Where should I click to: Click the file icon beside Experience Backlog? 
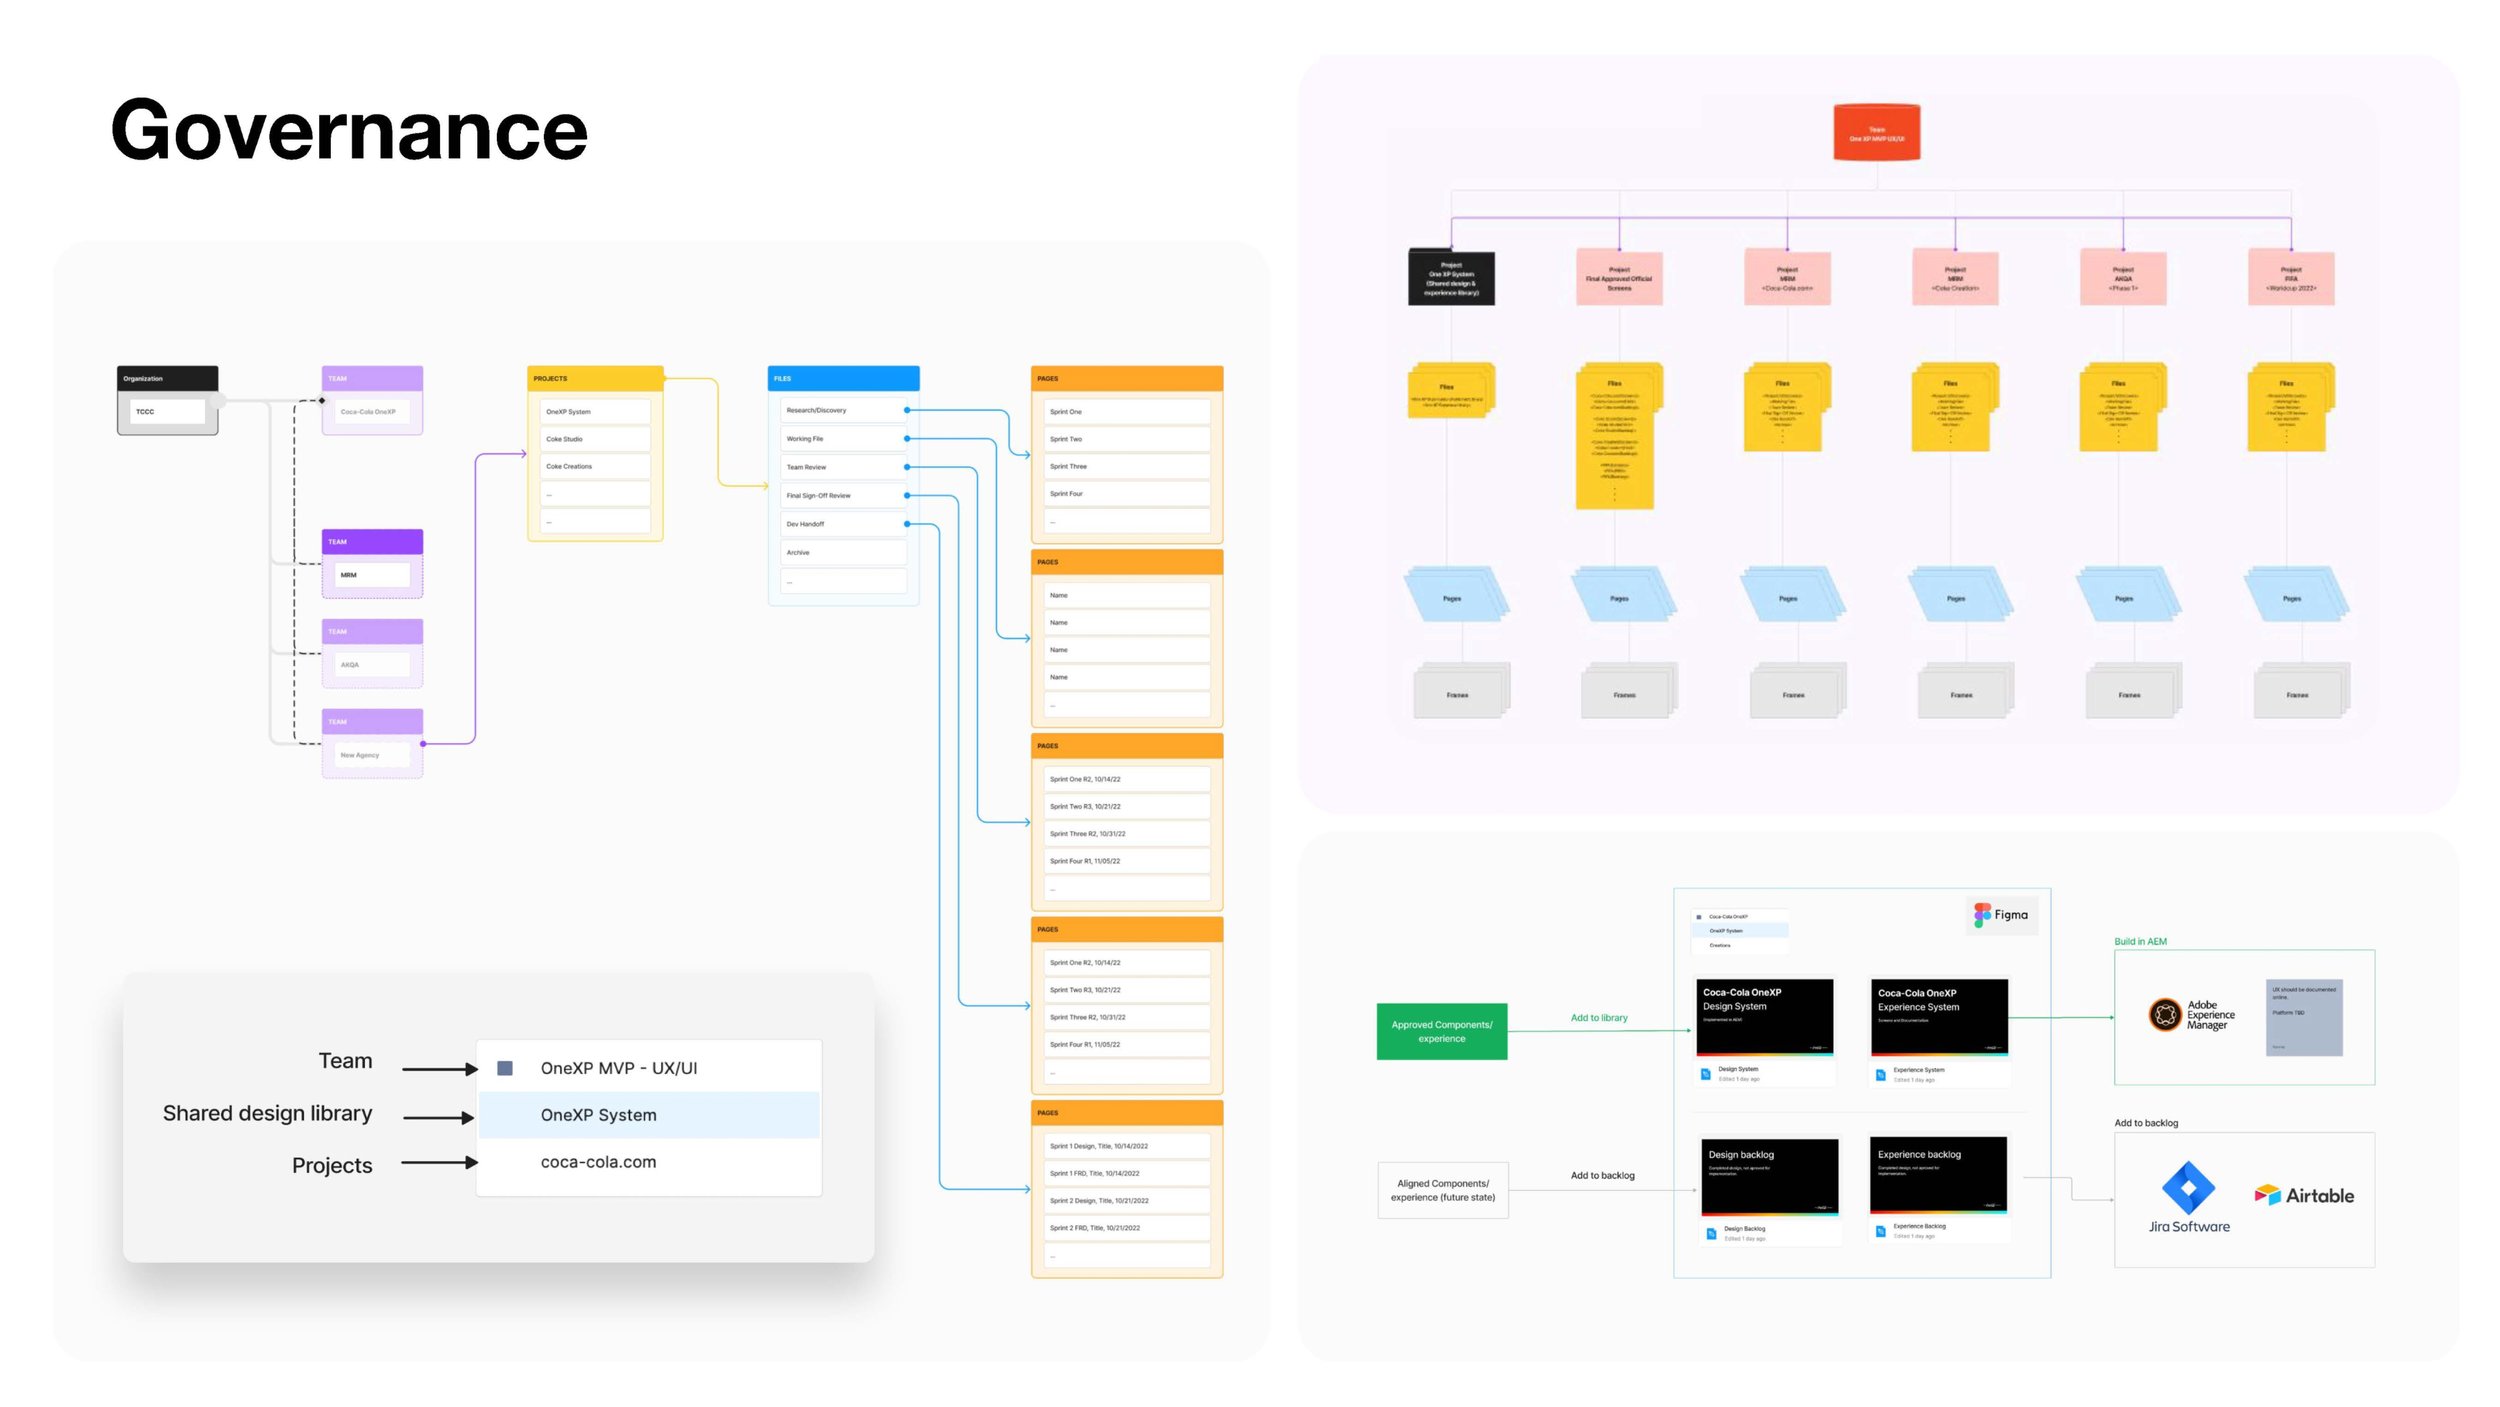click(x=1880, y=1231)
